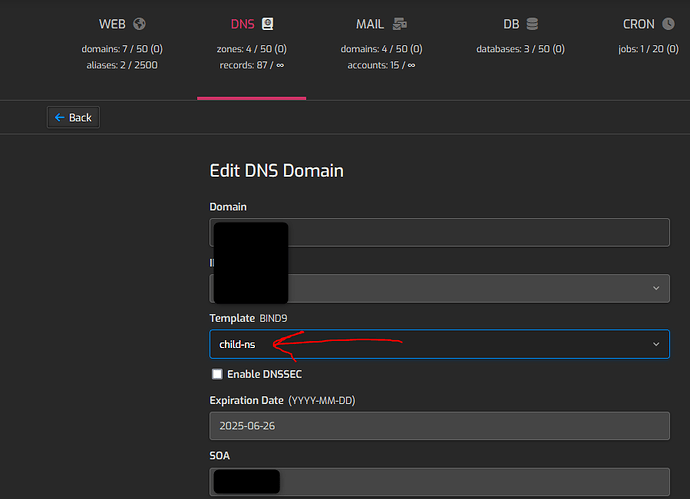The image size is (690, 499).
Task: Click the clock icon beside CRON
Action: click(x=668, y=24)
